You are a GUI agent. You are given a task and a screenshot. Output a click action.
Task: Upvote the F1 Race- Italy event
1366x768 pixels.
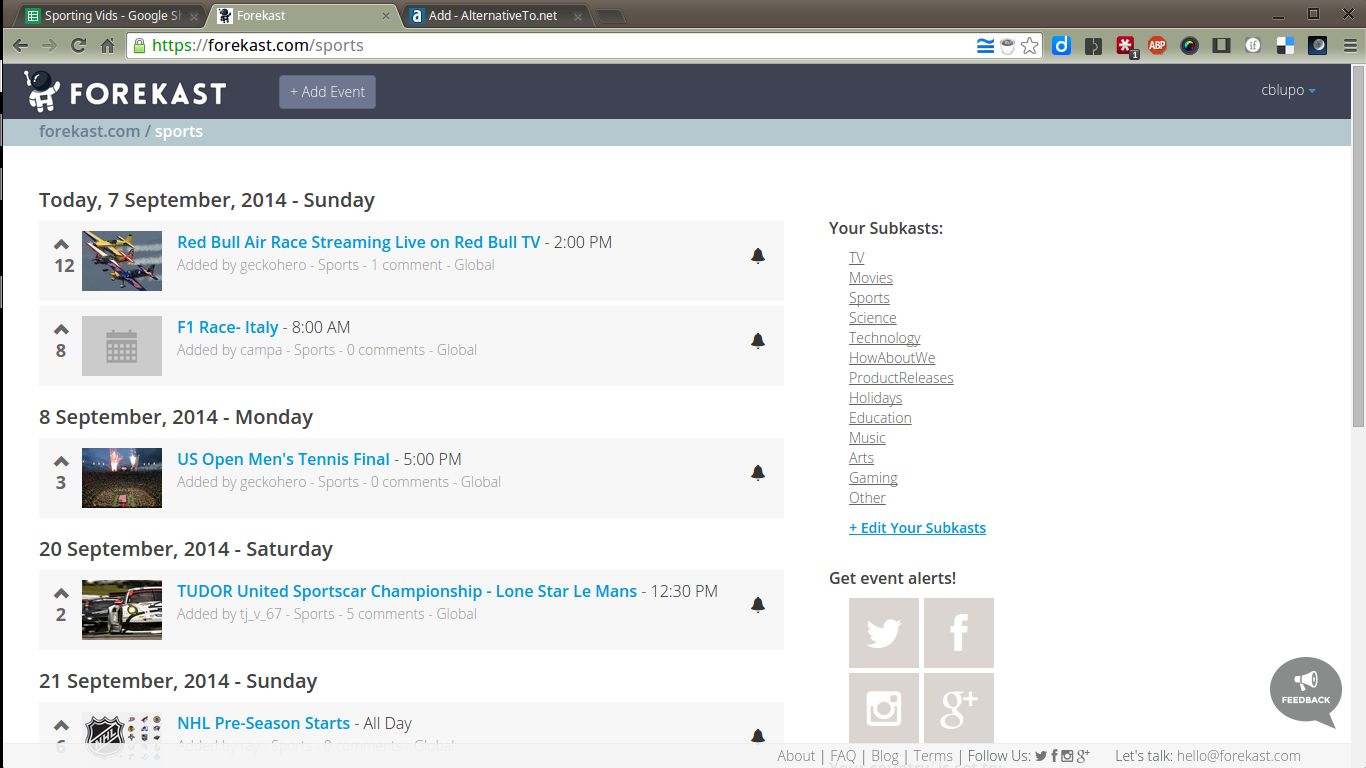[x=61, y=330]
